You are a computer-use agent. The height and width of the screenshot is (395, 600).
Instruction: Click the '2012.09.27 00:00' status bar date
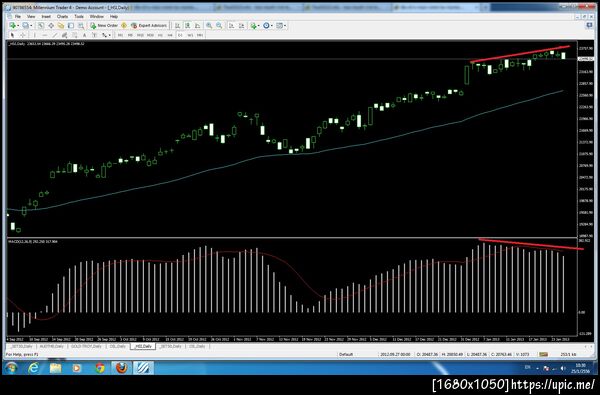[395, 354]
